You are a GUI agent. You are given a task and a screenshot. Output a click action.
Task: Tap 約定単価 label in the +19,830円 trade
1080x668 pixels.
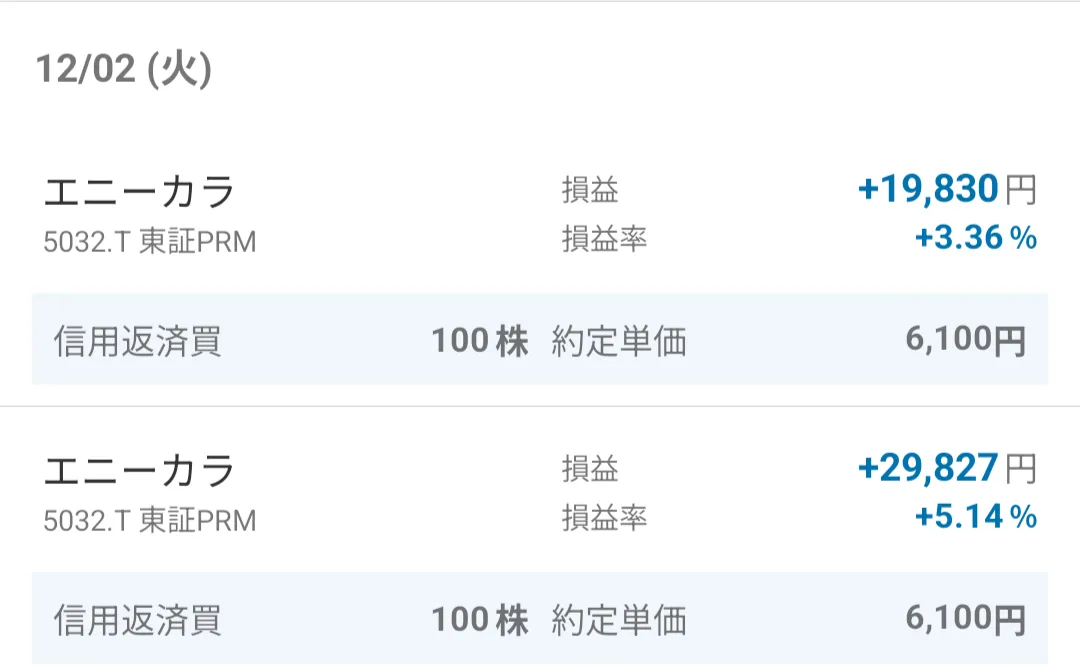coord(619,342)
